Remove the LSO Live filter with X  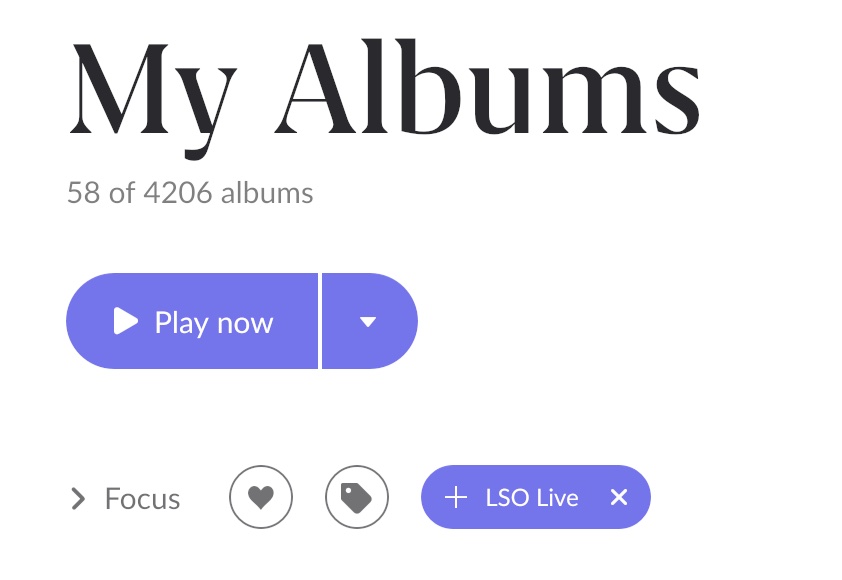[x=619, y=497]
